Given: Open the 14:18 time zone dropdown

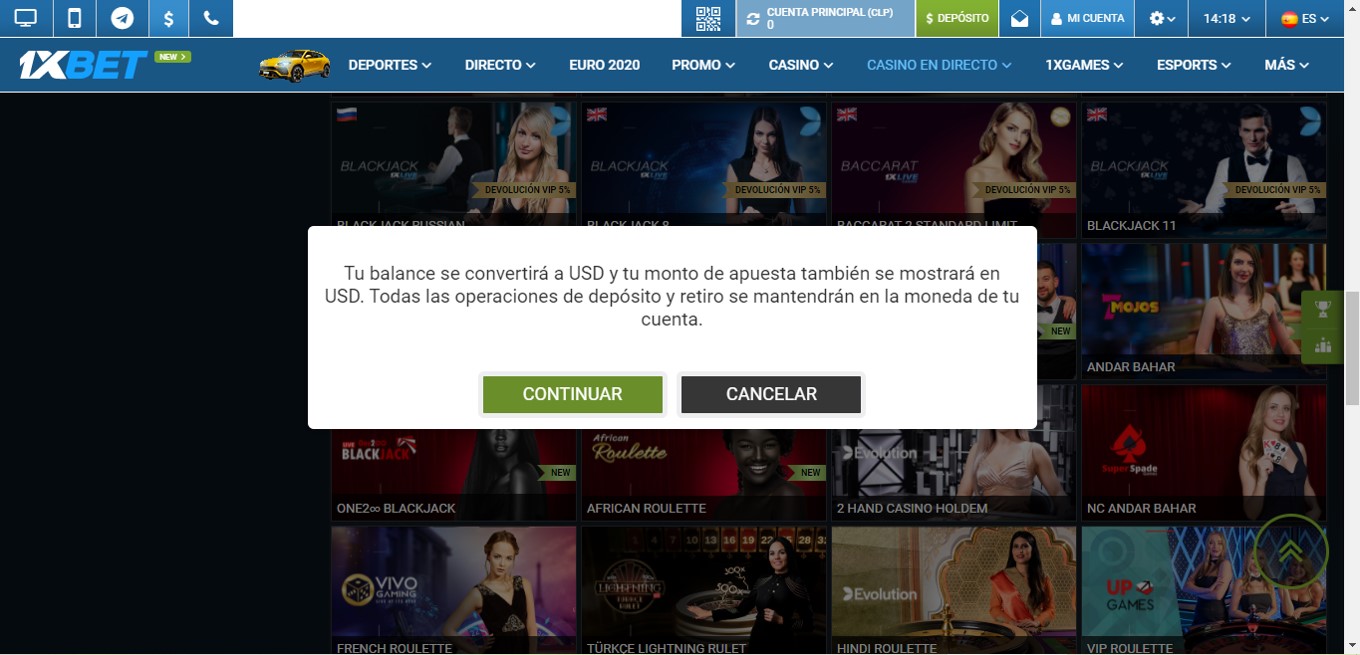Looking at the screenshot, I should [x=1227, y=18].
